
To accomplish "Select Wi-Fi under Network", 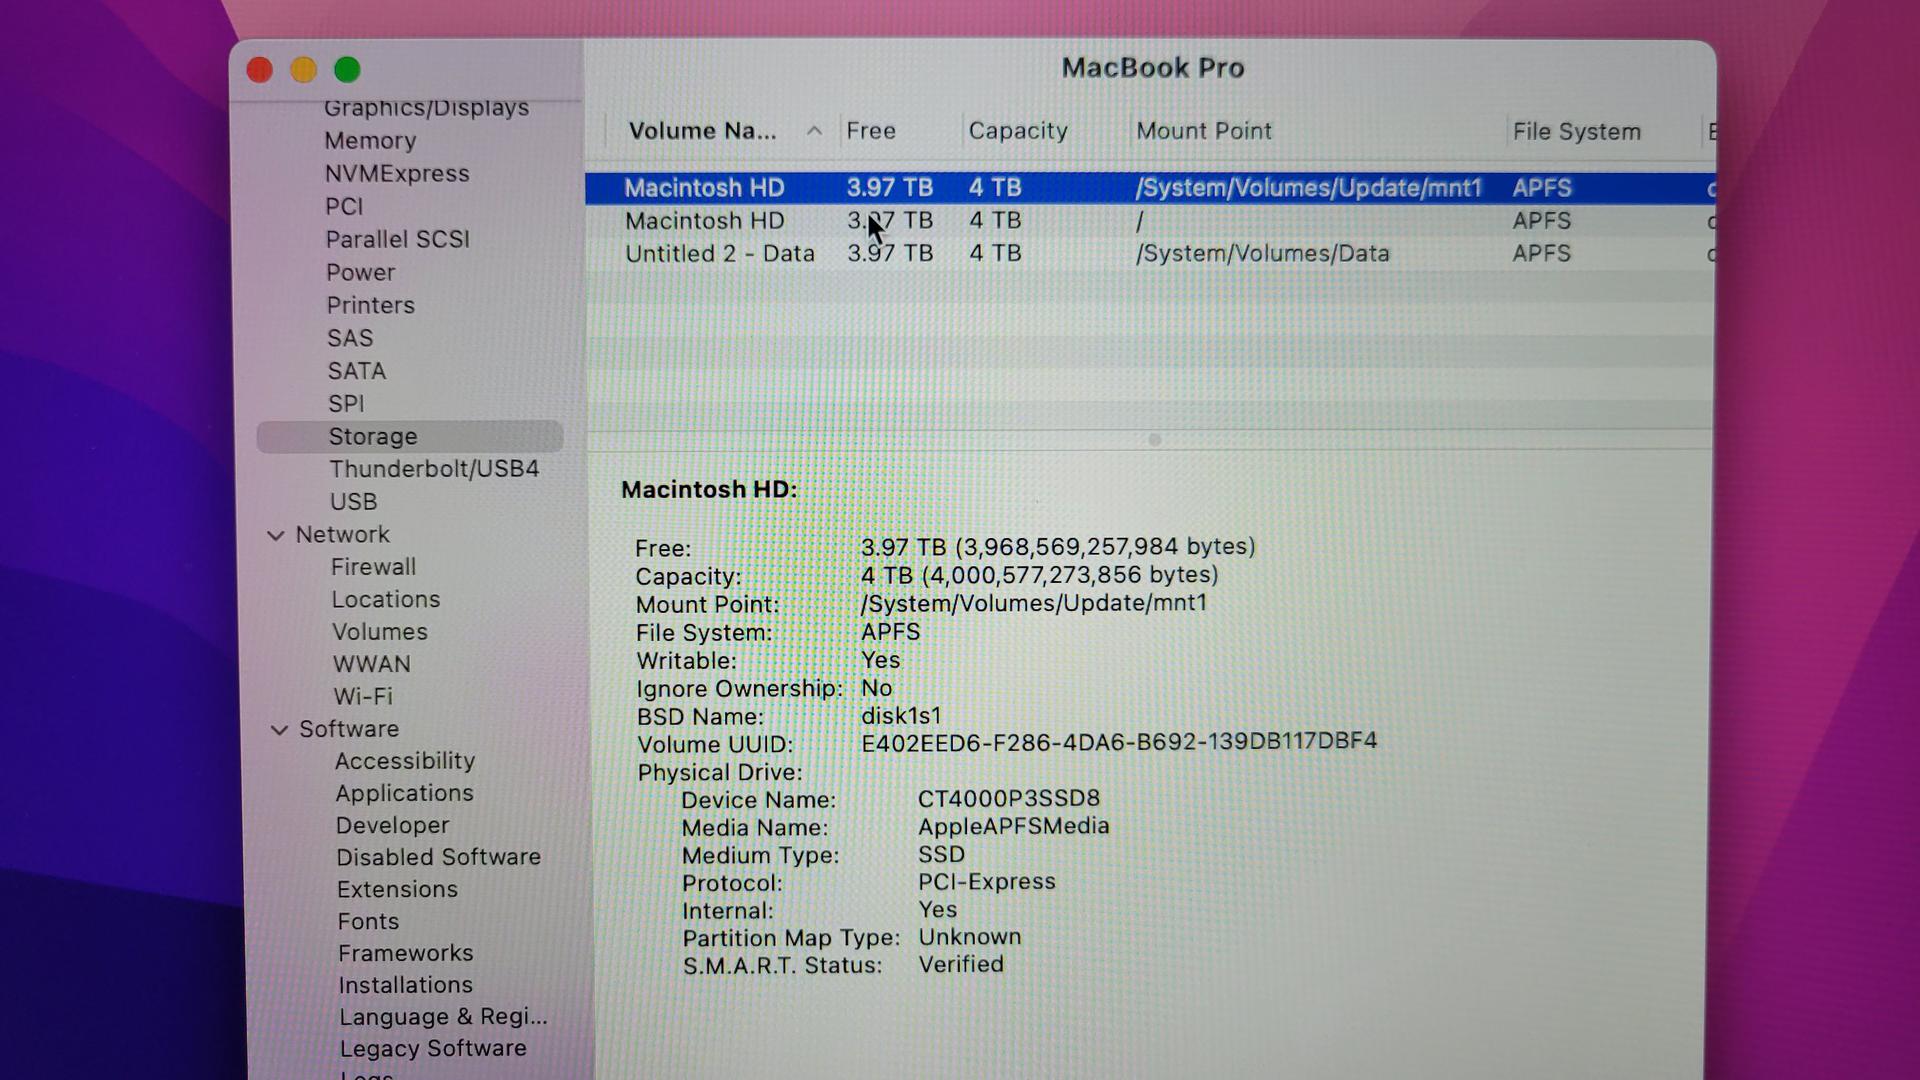I will click(363, 697).
